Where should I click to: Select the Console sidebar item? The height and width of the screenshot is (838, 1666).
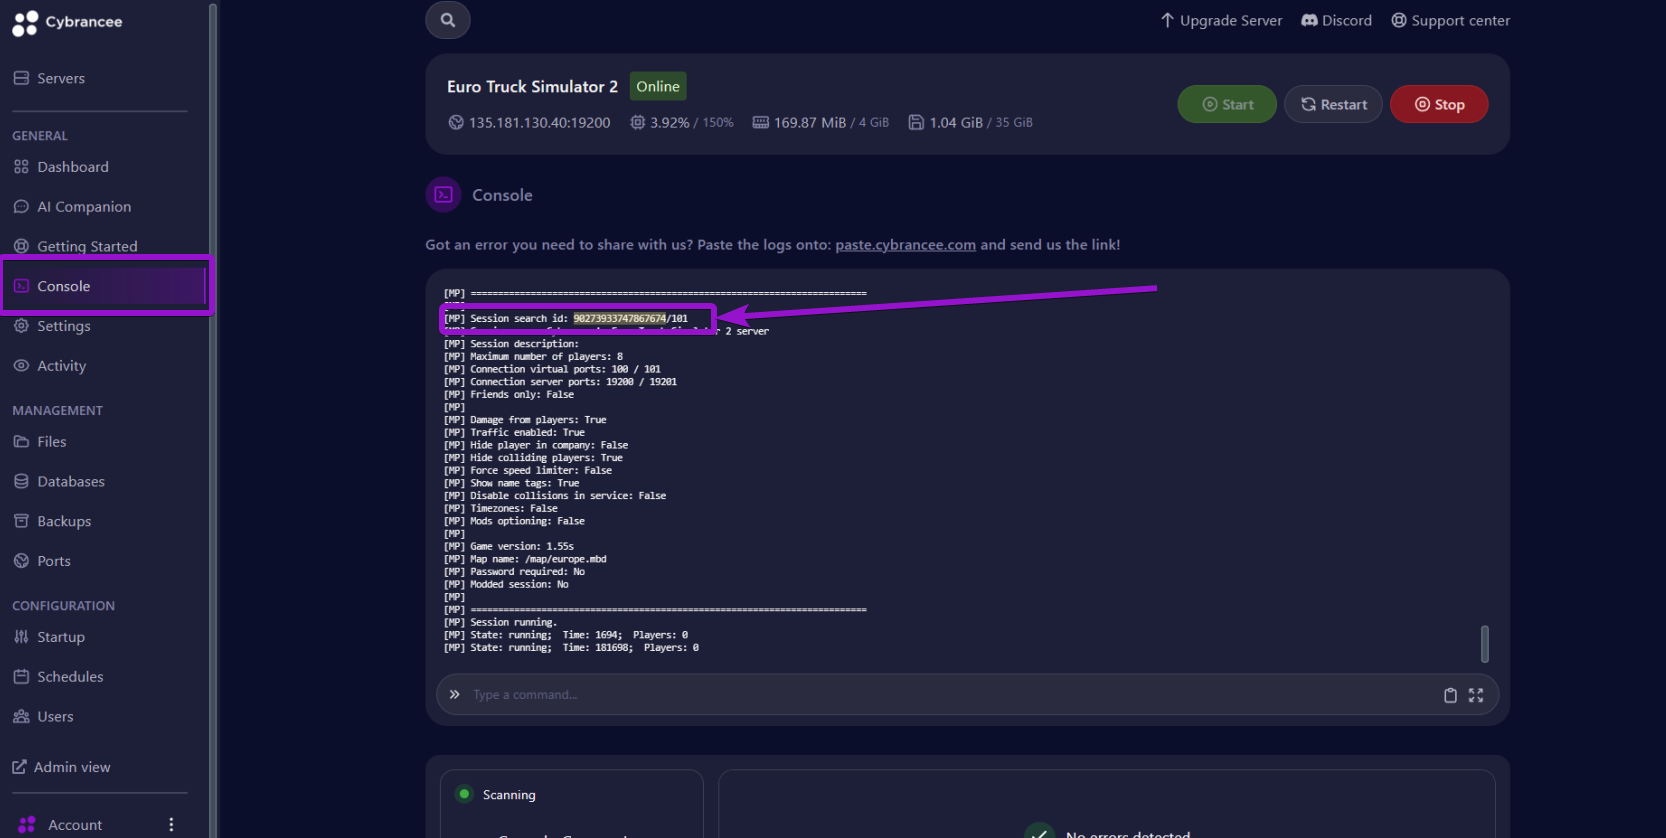click(x=106, y=286)
